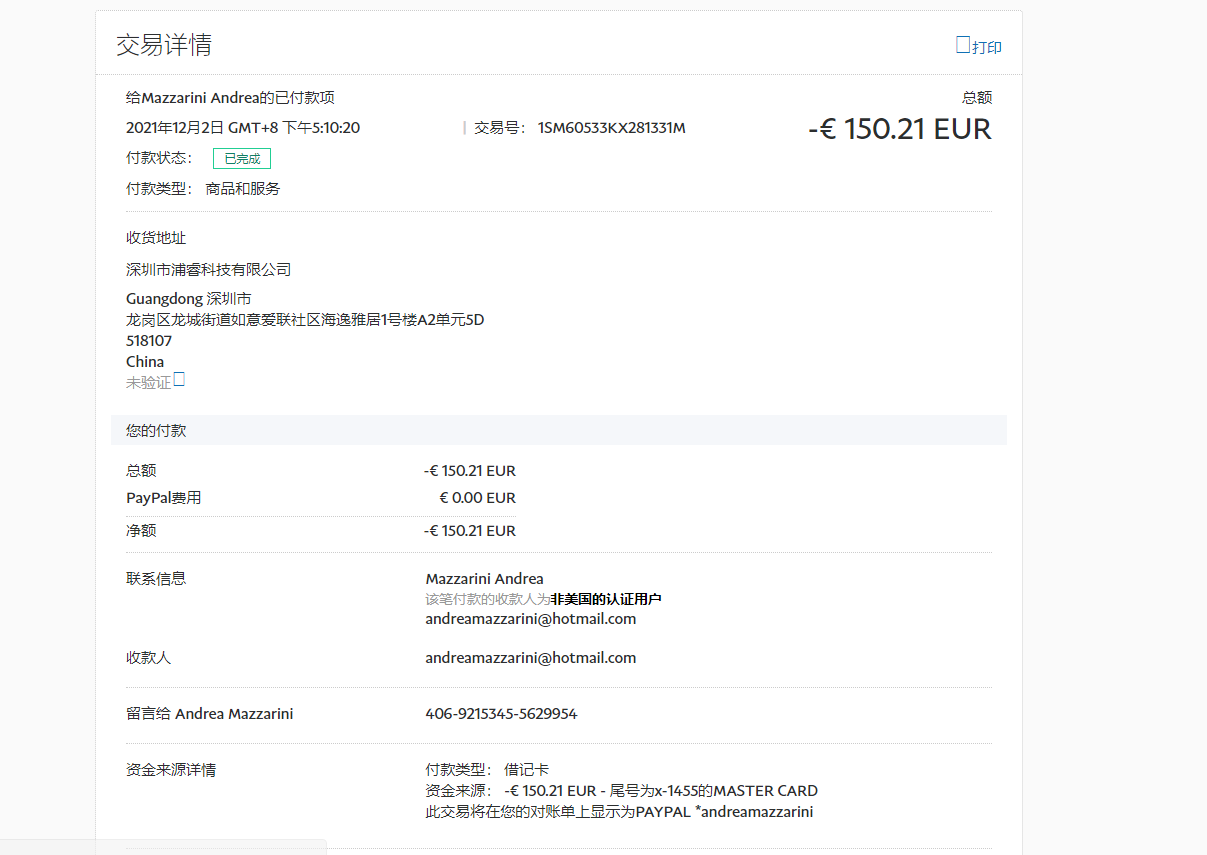Click the 交易详情 page heading
Viewport: 1207px width, 855px height.
coord(164,45)
